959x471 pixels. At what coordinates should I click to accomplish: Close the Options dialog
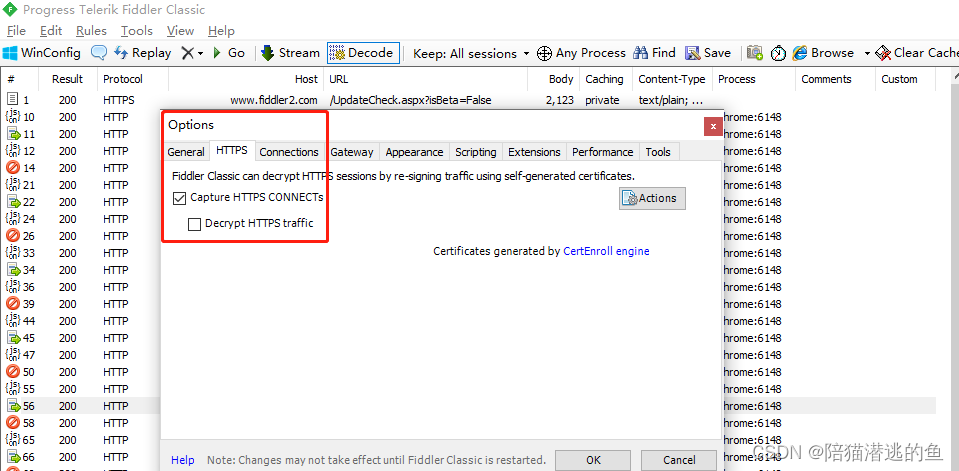coord(713,127)
